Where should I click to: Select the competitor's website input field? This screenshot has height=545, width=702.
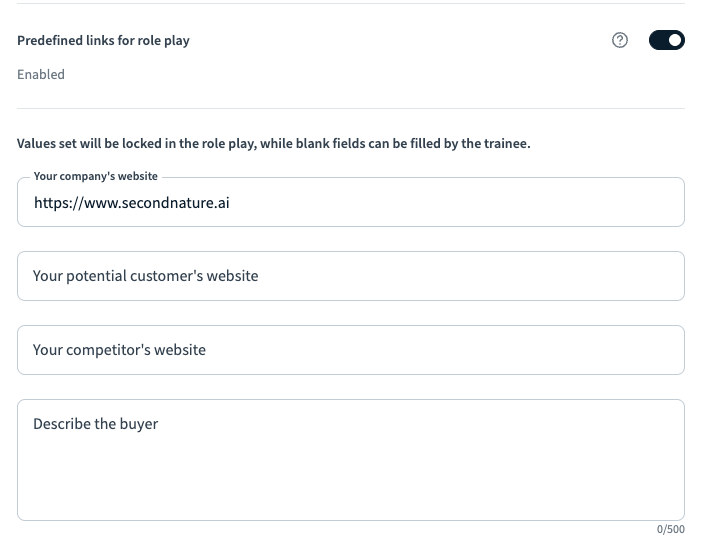(350, 350)
